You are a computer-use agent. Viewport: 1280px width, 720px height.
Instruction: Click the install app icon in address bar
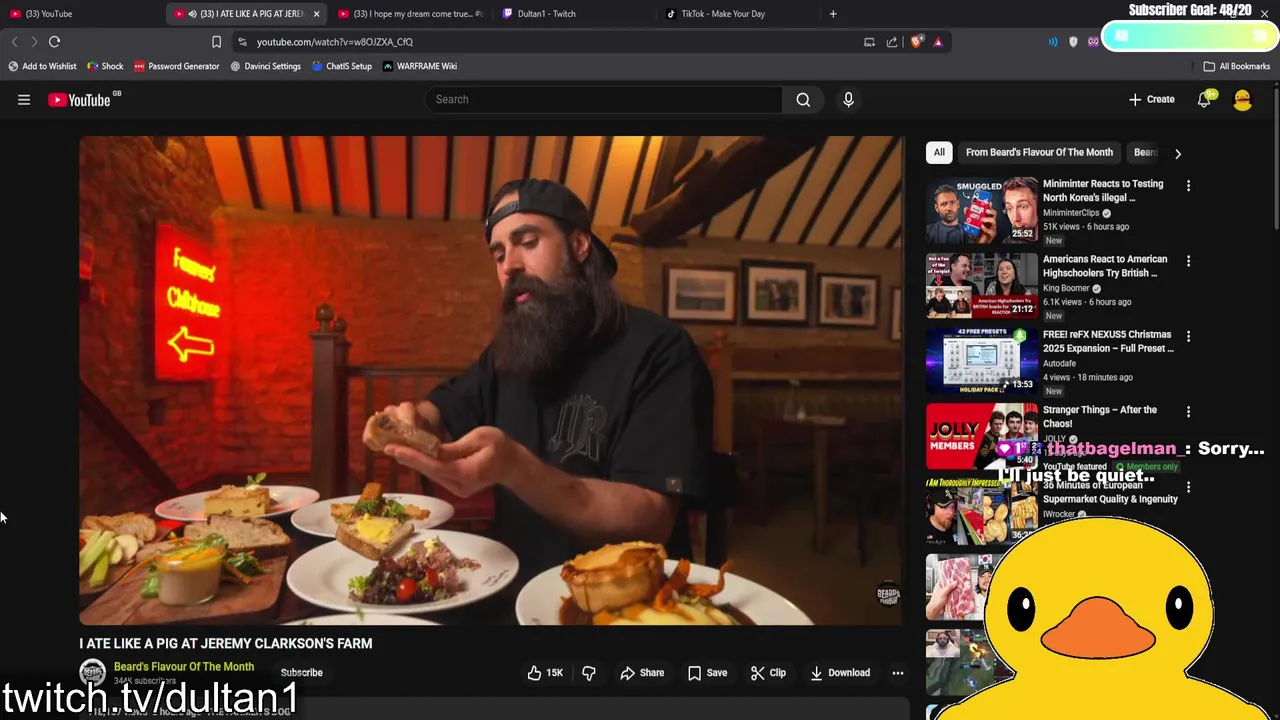click(869, 42)
